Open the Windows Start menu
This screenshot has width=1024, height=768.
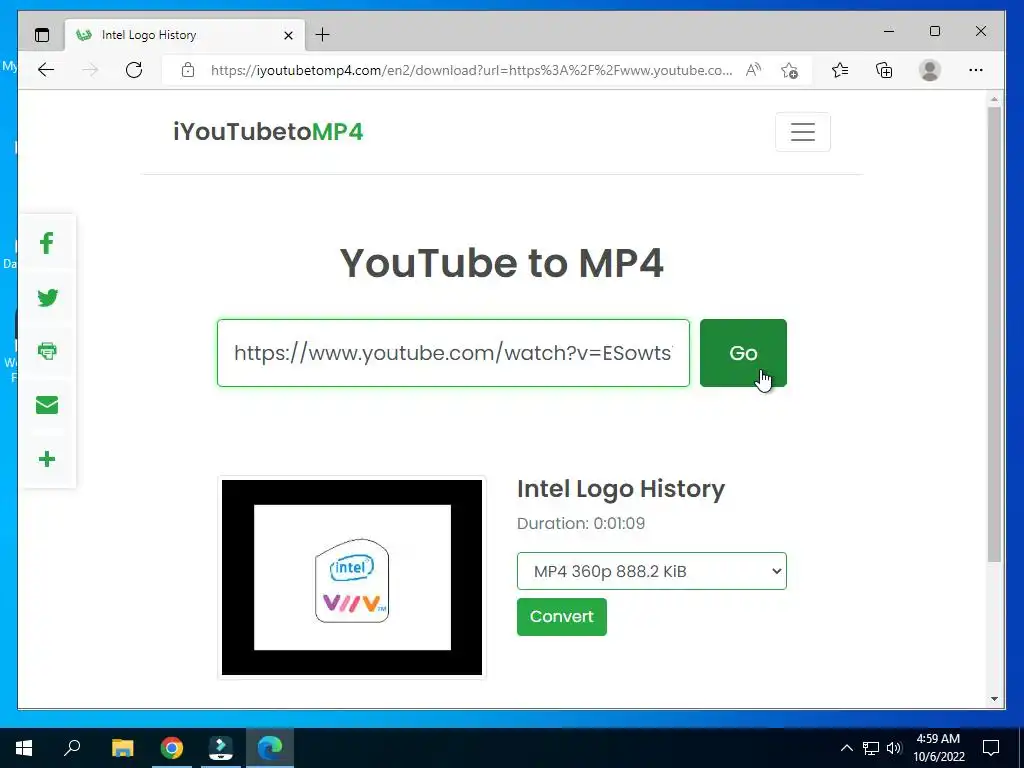click(24, 748)
